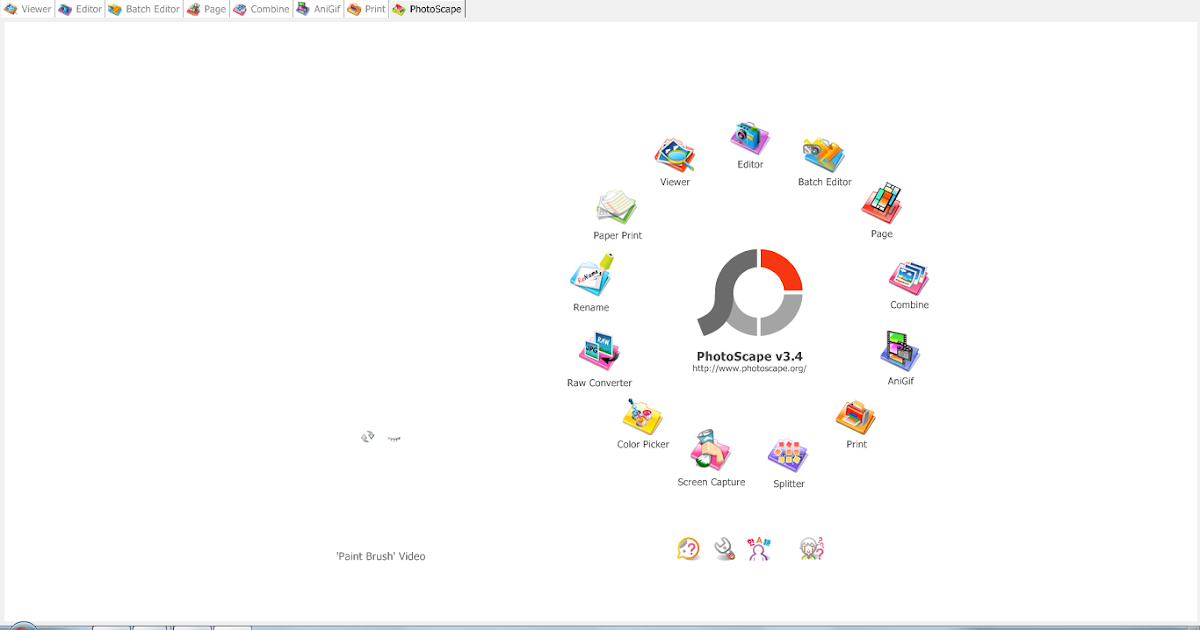Start the Screen Capture tool icon
The height and width of the screenshot is (630, 1200).
point(711,451)
